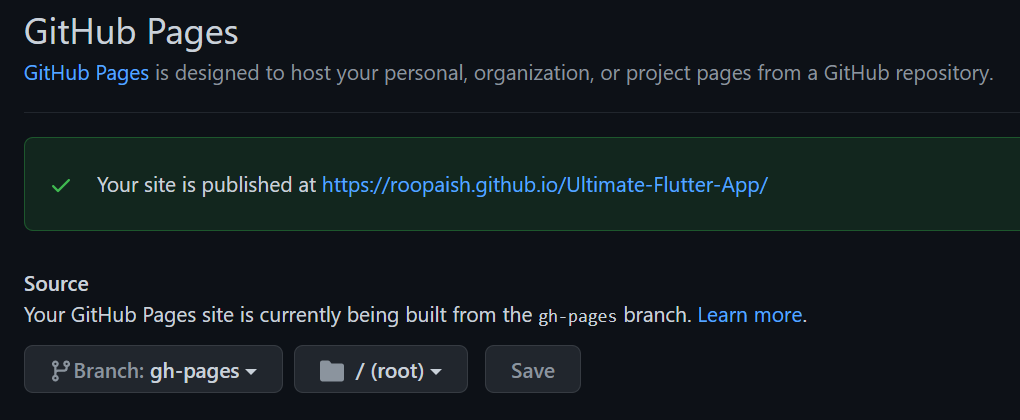1020x420 pixels.
Task: Click the "Your site is published at" text
Action: click(207, 185)
